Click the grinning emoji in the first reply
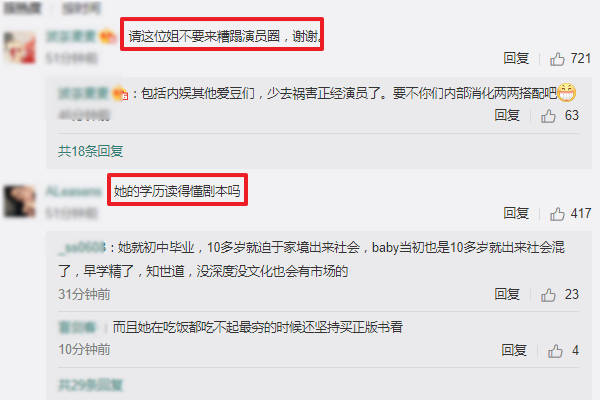600x400 pixels. pos(566,93)
